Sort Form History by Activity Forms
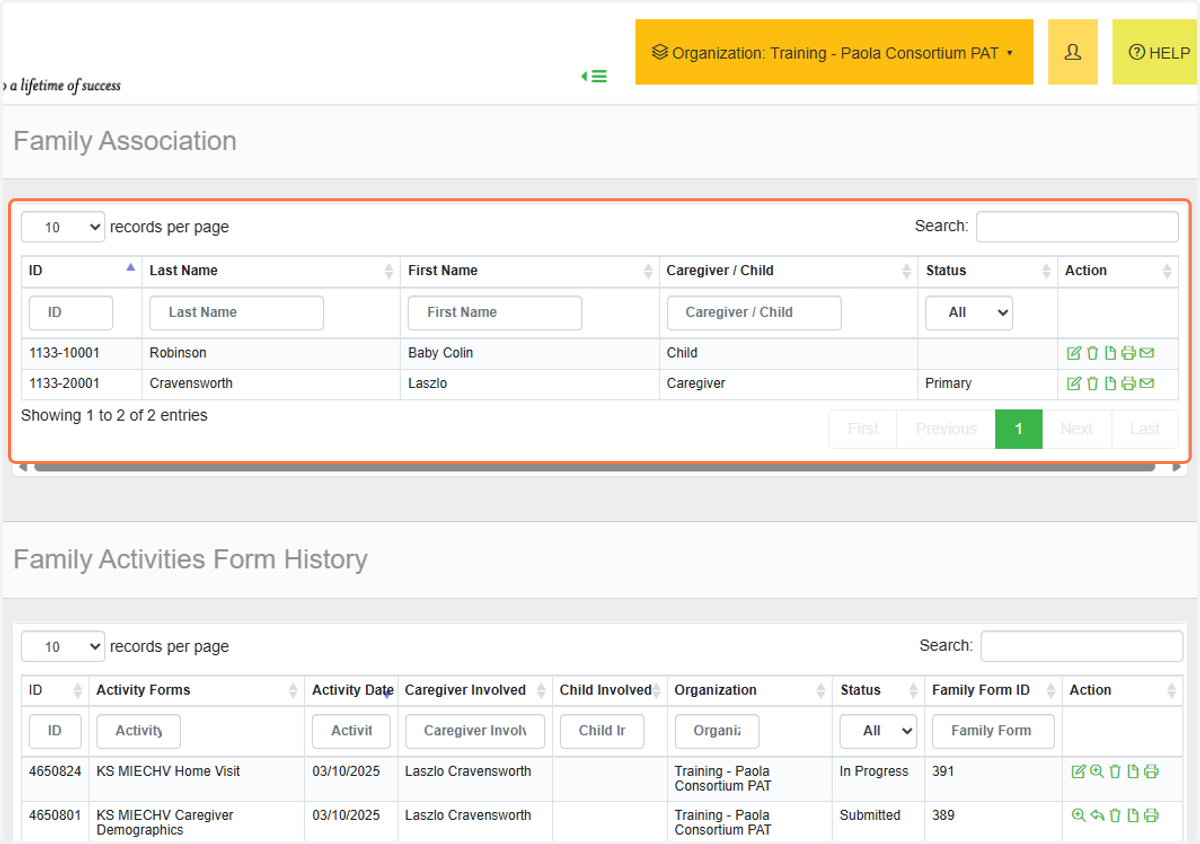The width and height of the screenshot is (1200, 844). pyautogui.click(x=197, y=691)
